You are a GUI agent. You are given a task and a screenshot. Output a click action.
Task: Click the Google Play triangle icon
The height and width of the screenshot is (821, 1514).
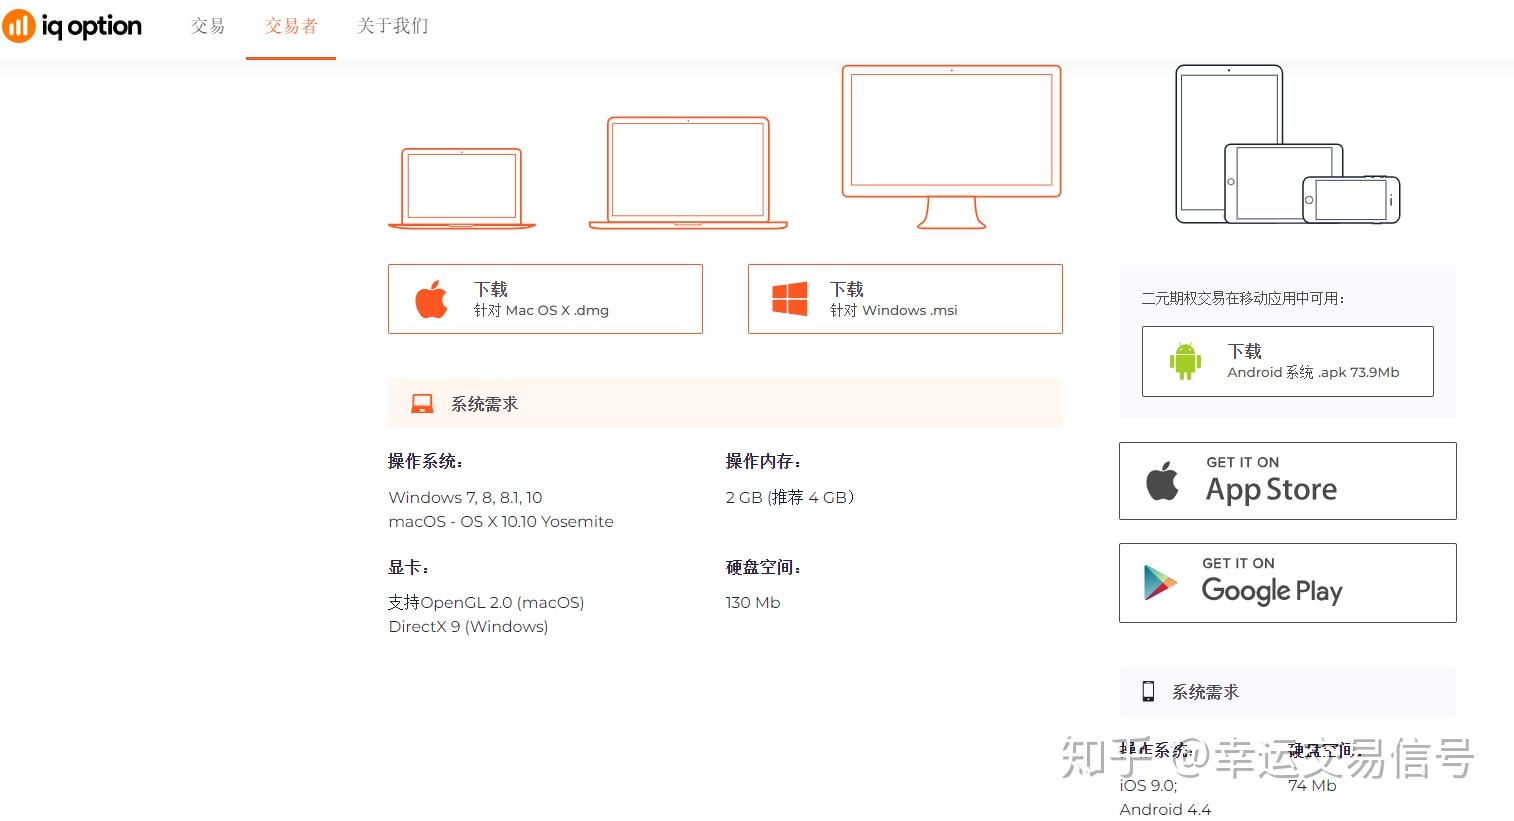point(1160,583)
